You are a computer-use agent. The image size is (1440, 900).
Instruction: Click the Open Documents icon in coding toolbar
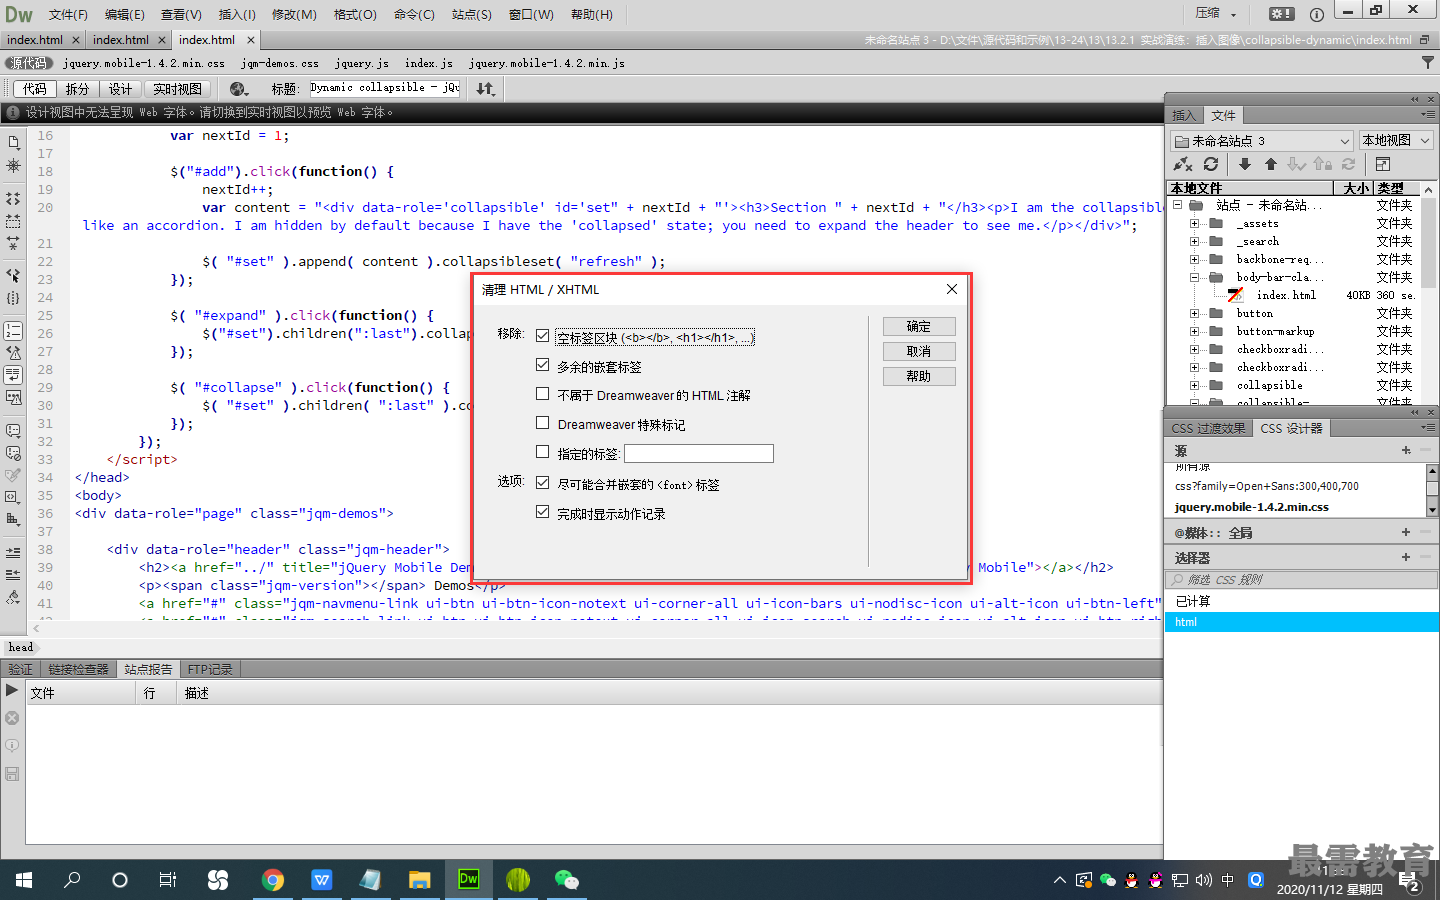tap(13, 142)
